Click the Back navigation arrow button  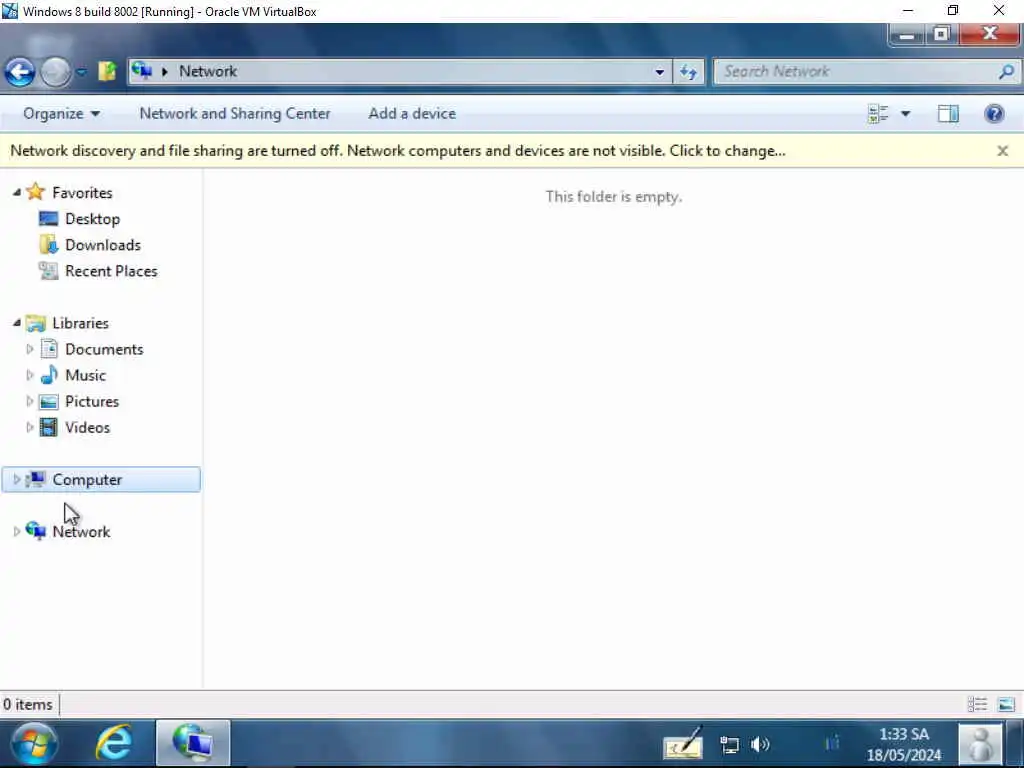click(20, 72)
